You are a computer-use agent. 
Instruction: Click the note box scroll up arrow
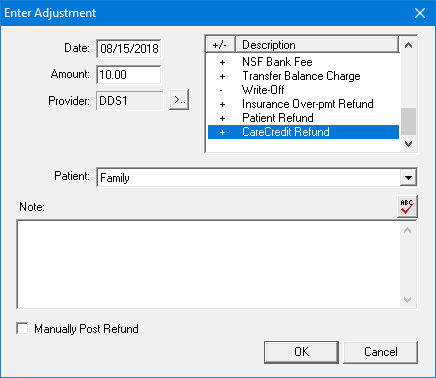(407, 231)
